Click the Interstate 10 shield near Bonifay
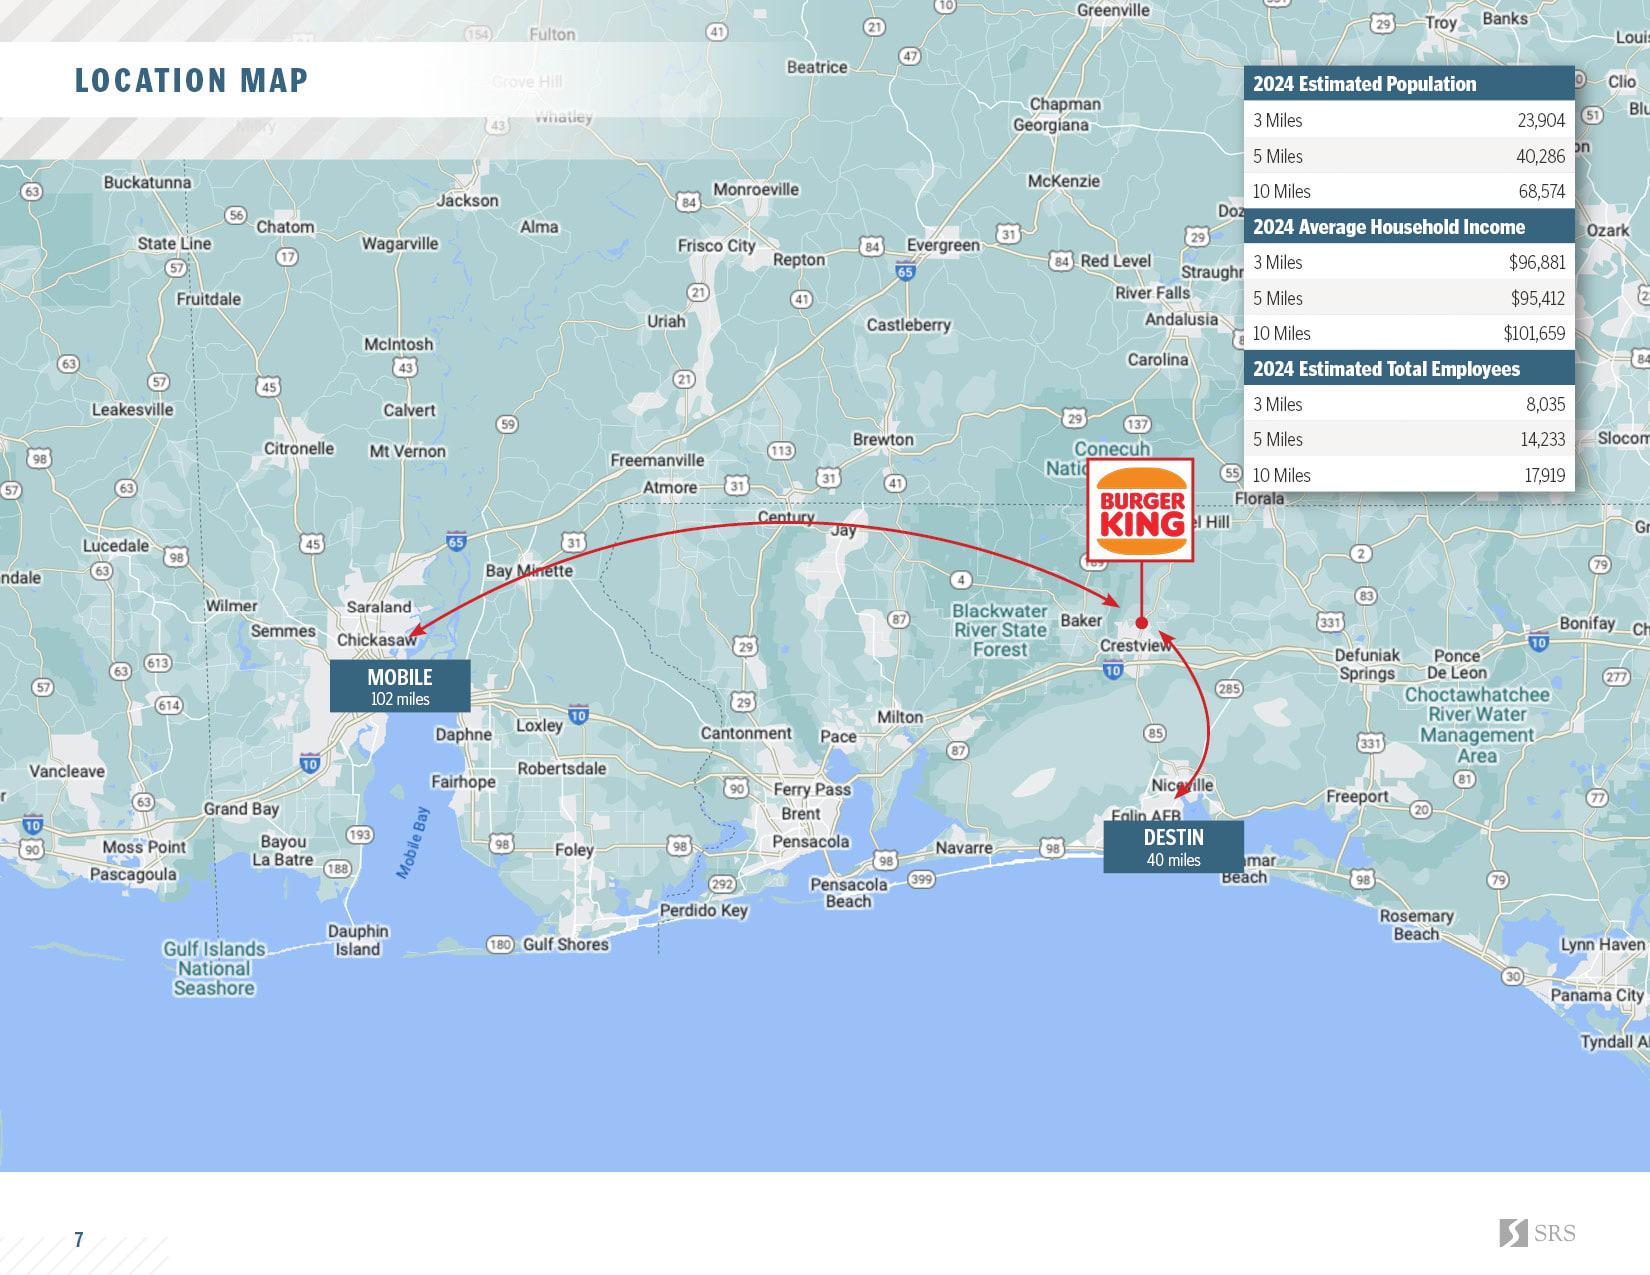1650x1275 pixels. click(x=1538, y=643)
